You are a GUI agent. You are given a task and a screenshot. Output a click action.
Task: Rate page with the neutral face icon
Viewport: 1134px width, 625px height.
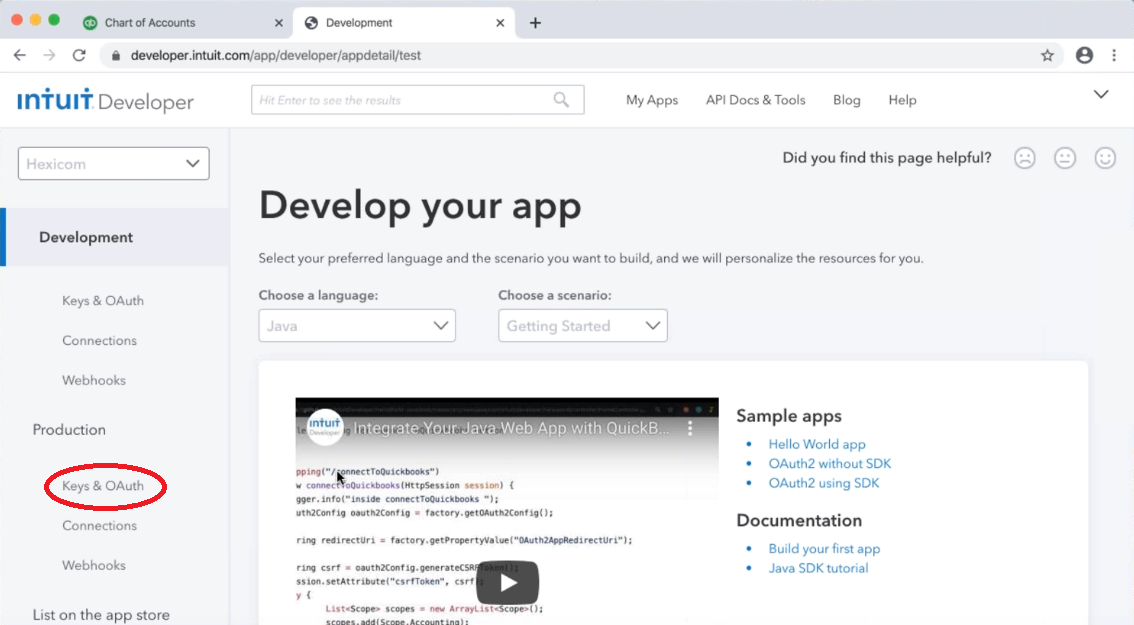click(1065, 158)
